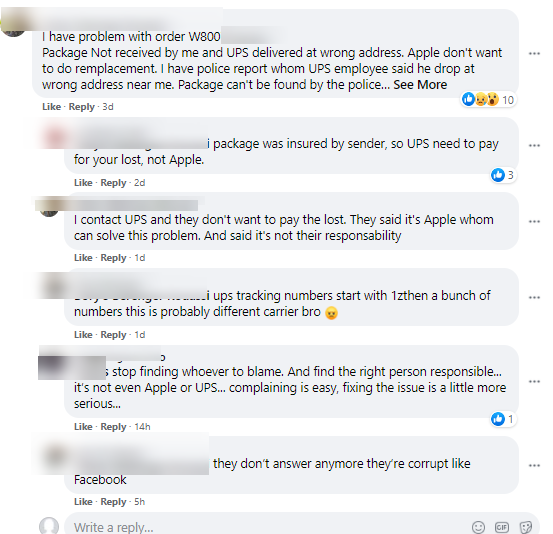This screenshot has width=553, height=534.
Task: Open options on 'stop finding whoever to blame' reply
Action: (x=534, y=381)
